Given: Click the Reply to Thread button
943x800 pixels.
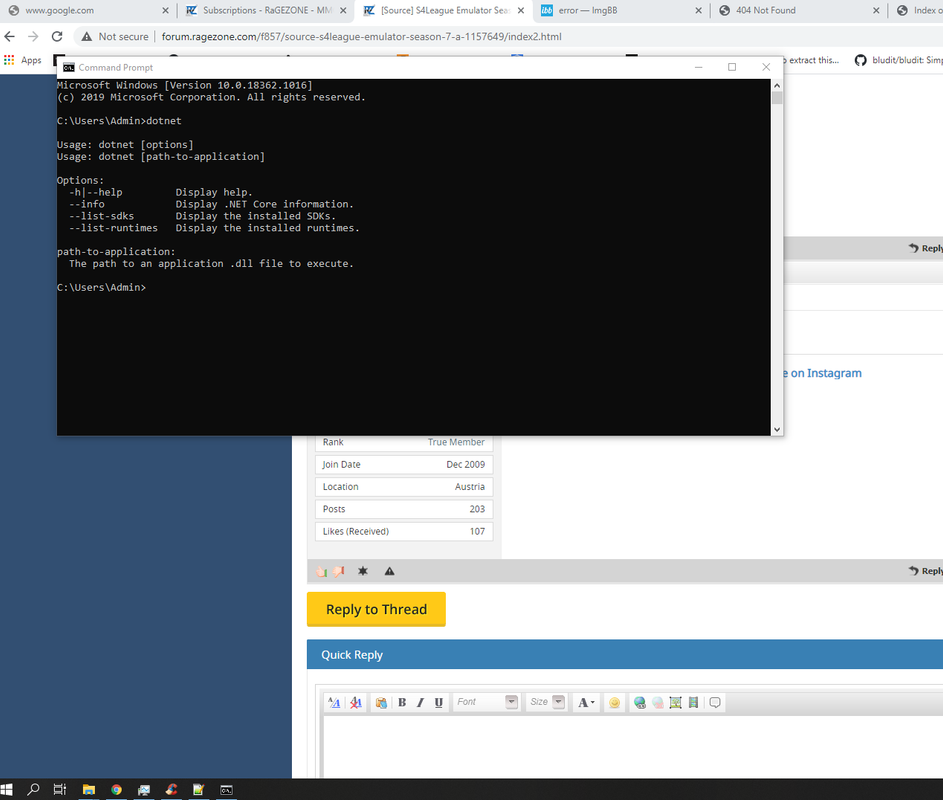Looking at the screenshot, I should (x=376, y=609).
